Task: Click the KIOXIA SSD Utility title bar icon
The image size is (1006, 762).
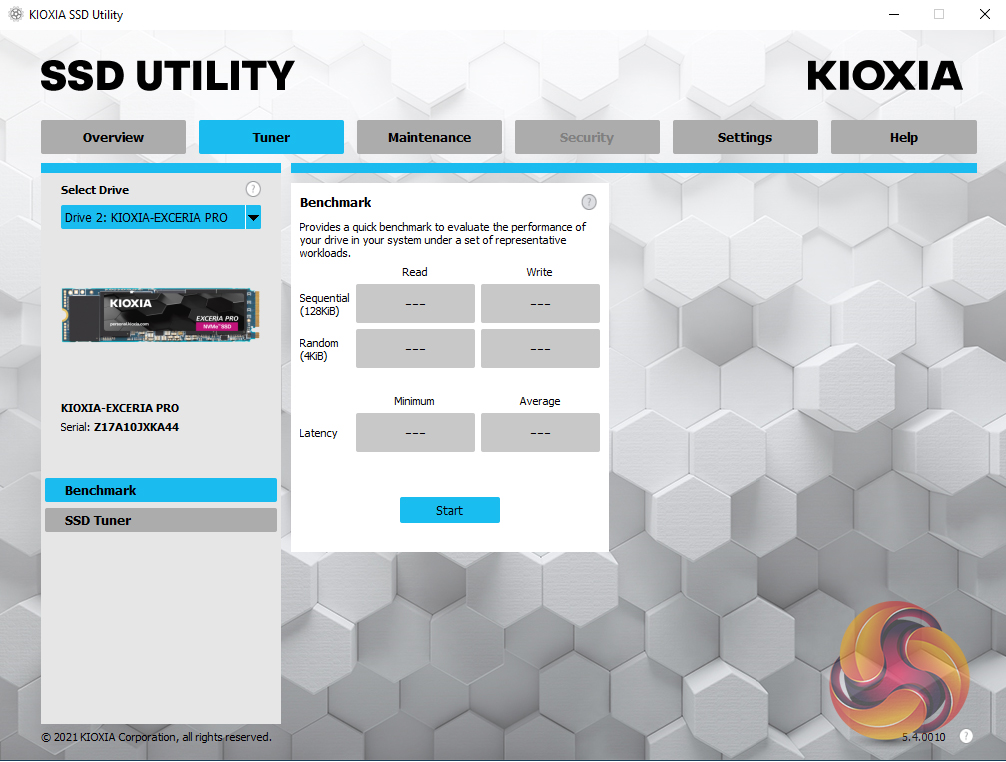Action: tap(15, 14)
